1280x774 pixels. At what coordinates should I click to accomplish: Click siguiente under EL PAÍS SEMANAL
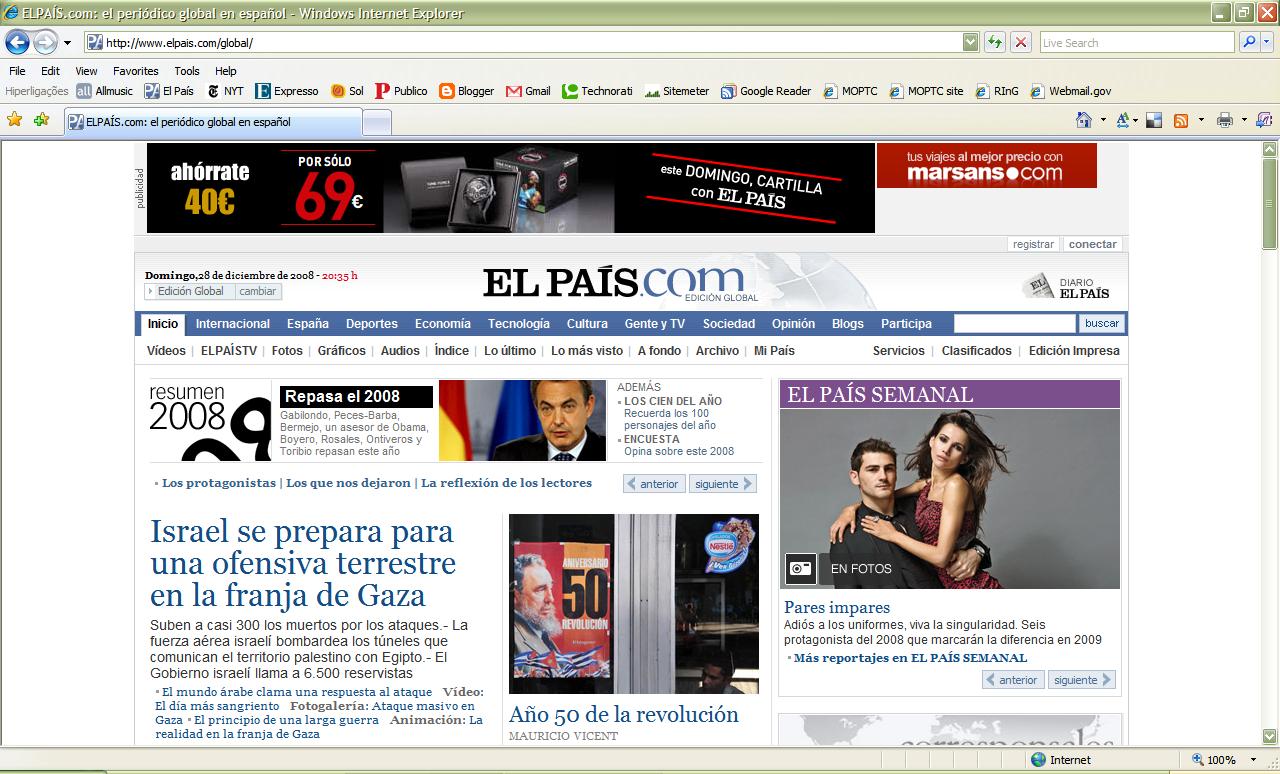(x=1083, y=680)
